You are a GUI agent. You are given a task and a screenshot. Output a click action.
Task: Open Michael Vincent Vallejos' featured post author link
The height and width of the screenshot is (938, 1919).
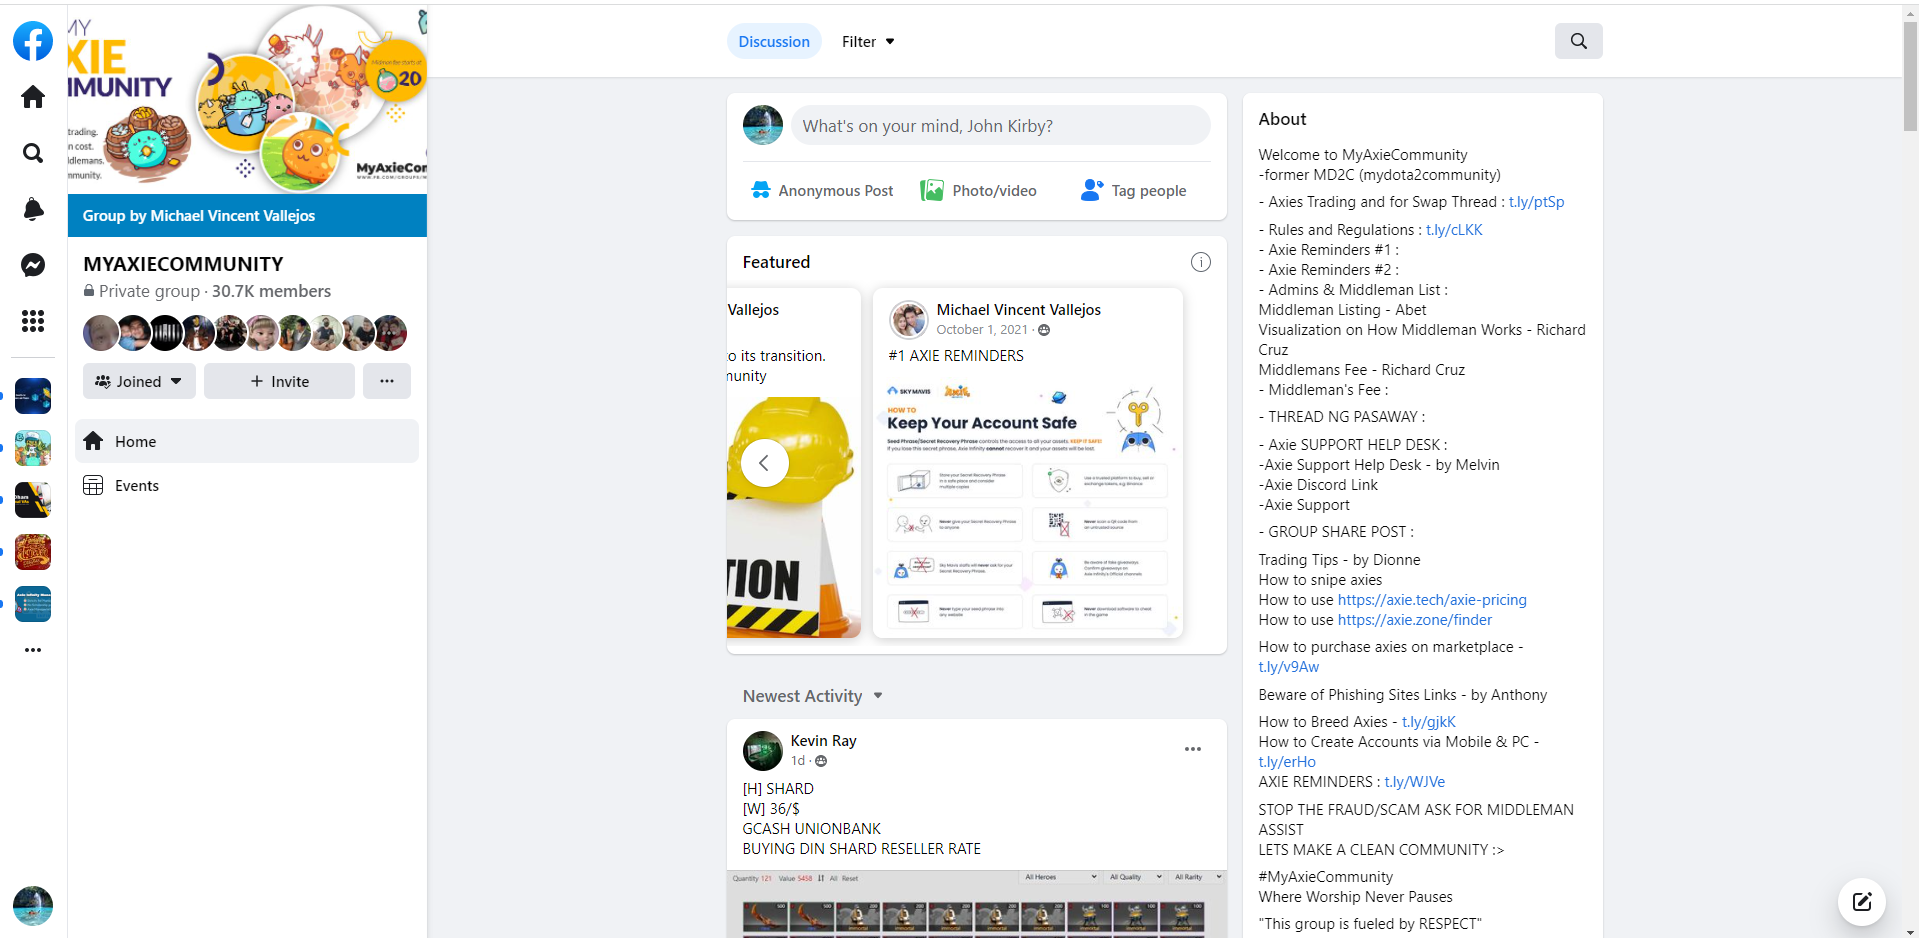click(1018, 310)
